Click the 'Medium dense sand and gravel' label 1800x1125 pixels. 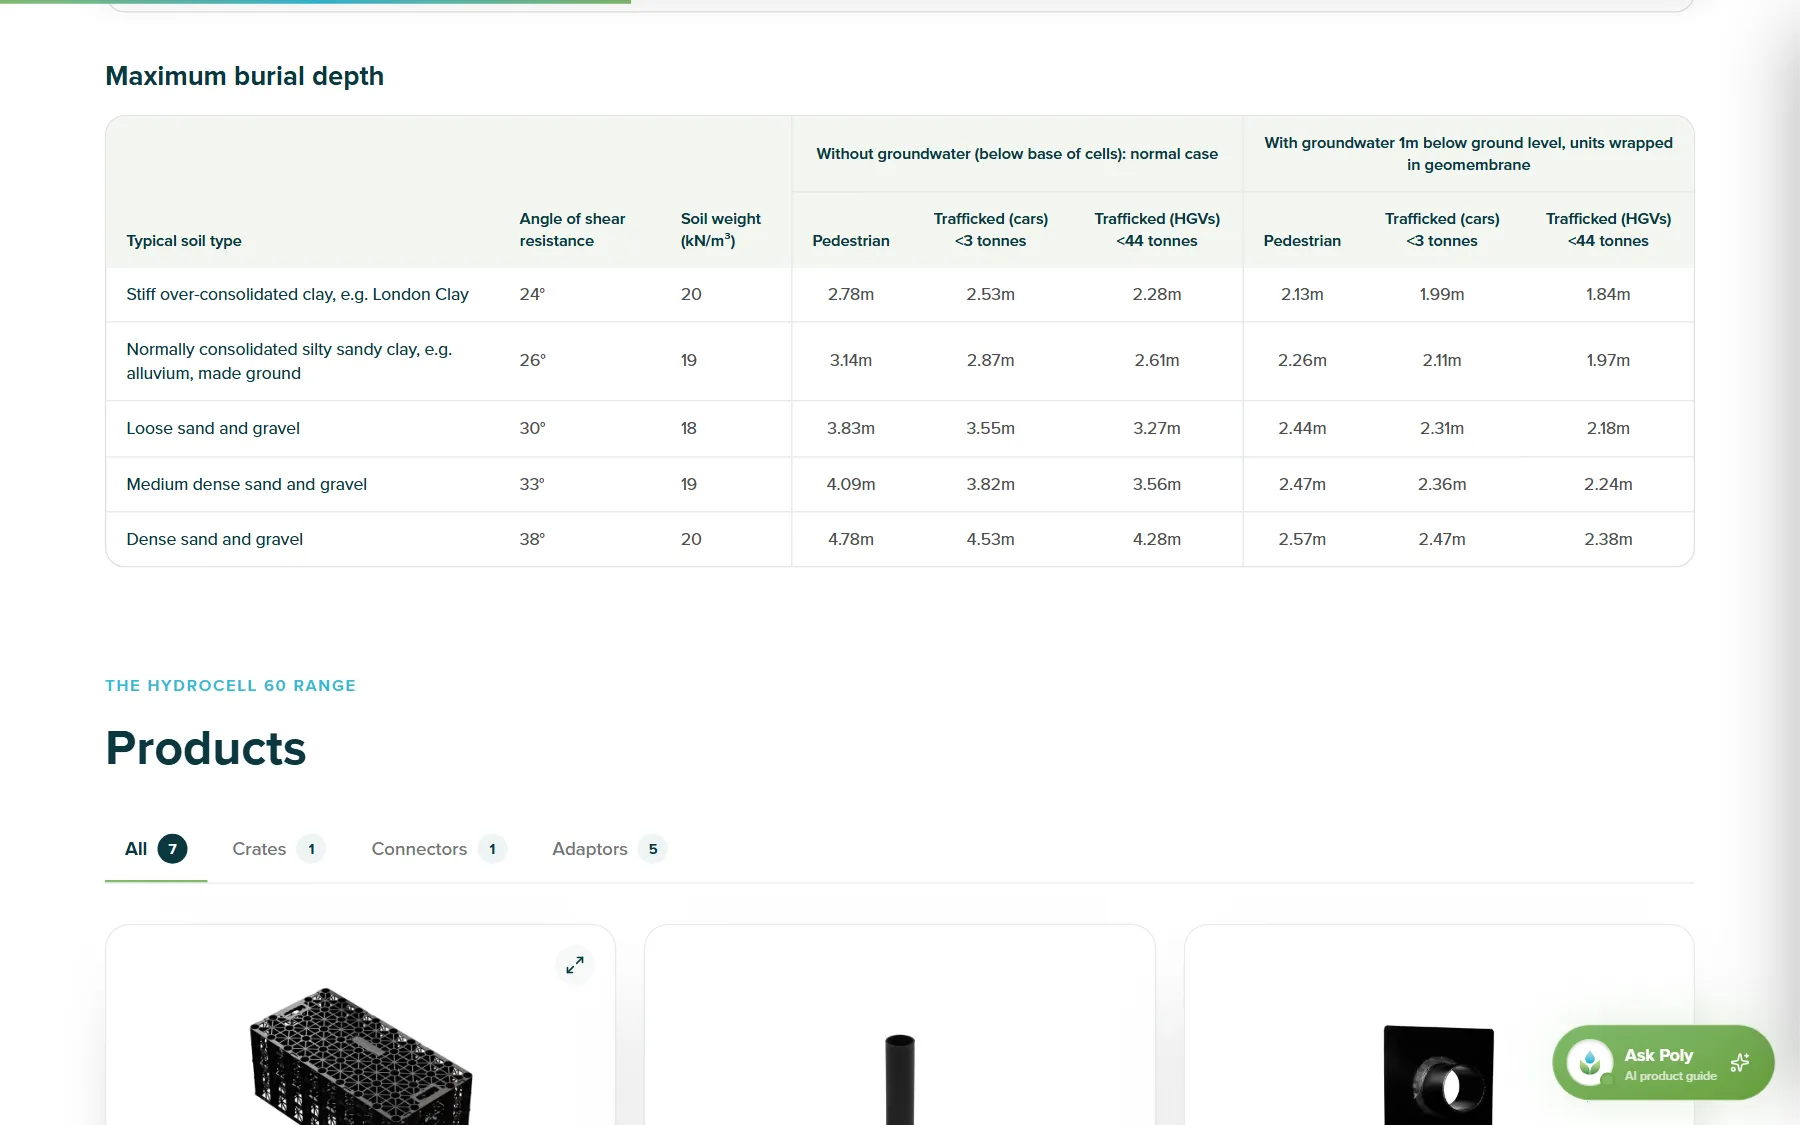(x=246, y=484)
